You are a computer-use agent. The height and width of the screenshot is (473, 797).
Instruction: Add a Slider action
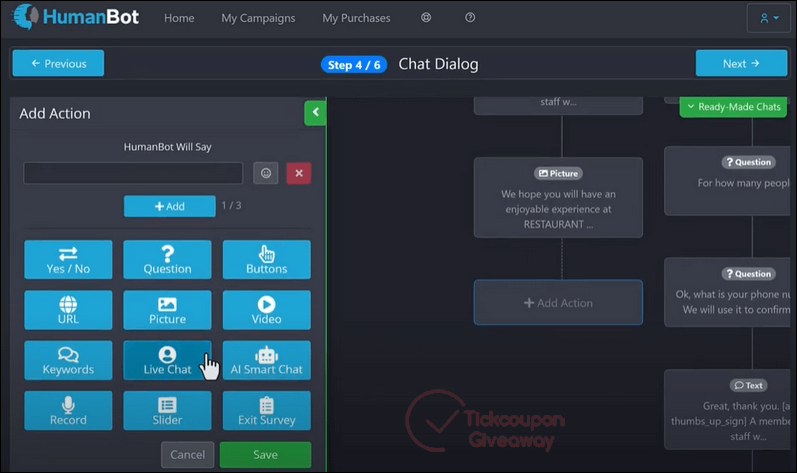(167, 411)
